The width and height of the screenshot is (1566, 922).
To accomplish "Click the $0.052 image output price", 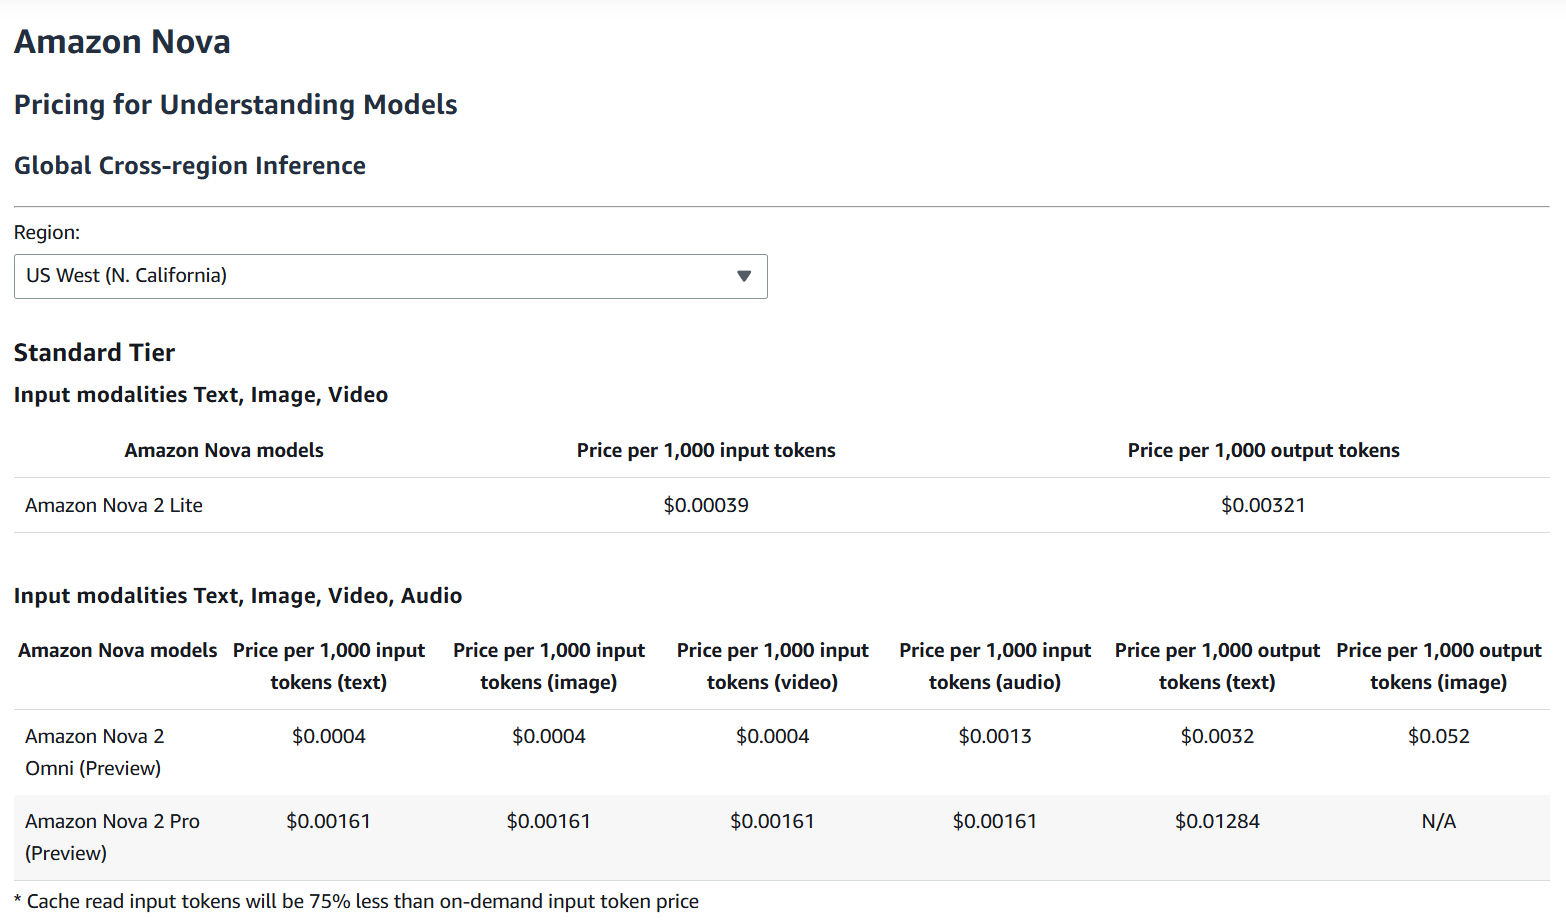I will click(1438, 736).
